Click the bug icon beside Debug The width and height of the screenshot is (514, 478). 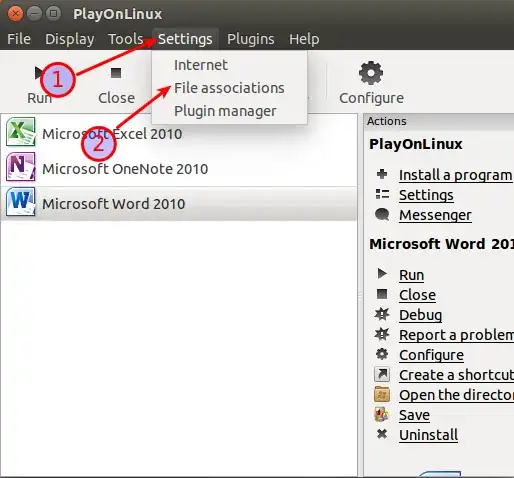click(382, 314)
